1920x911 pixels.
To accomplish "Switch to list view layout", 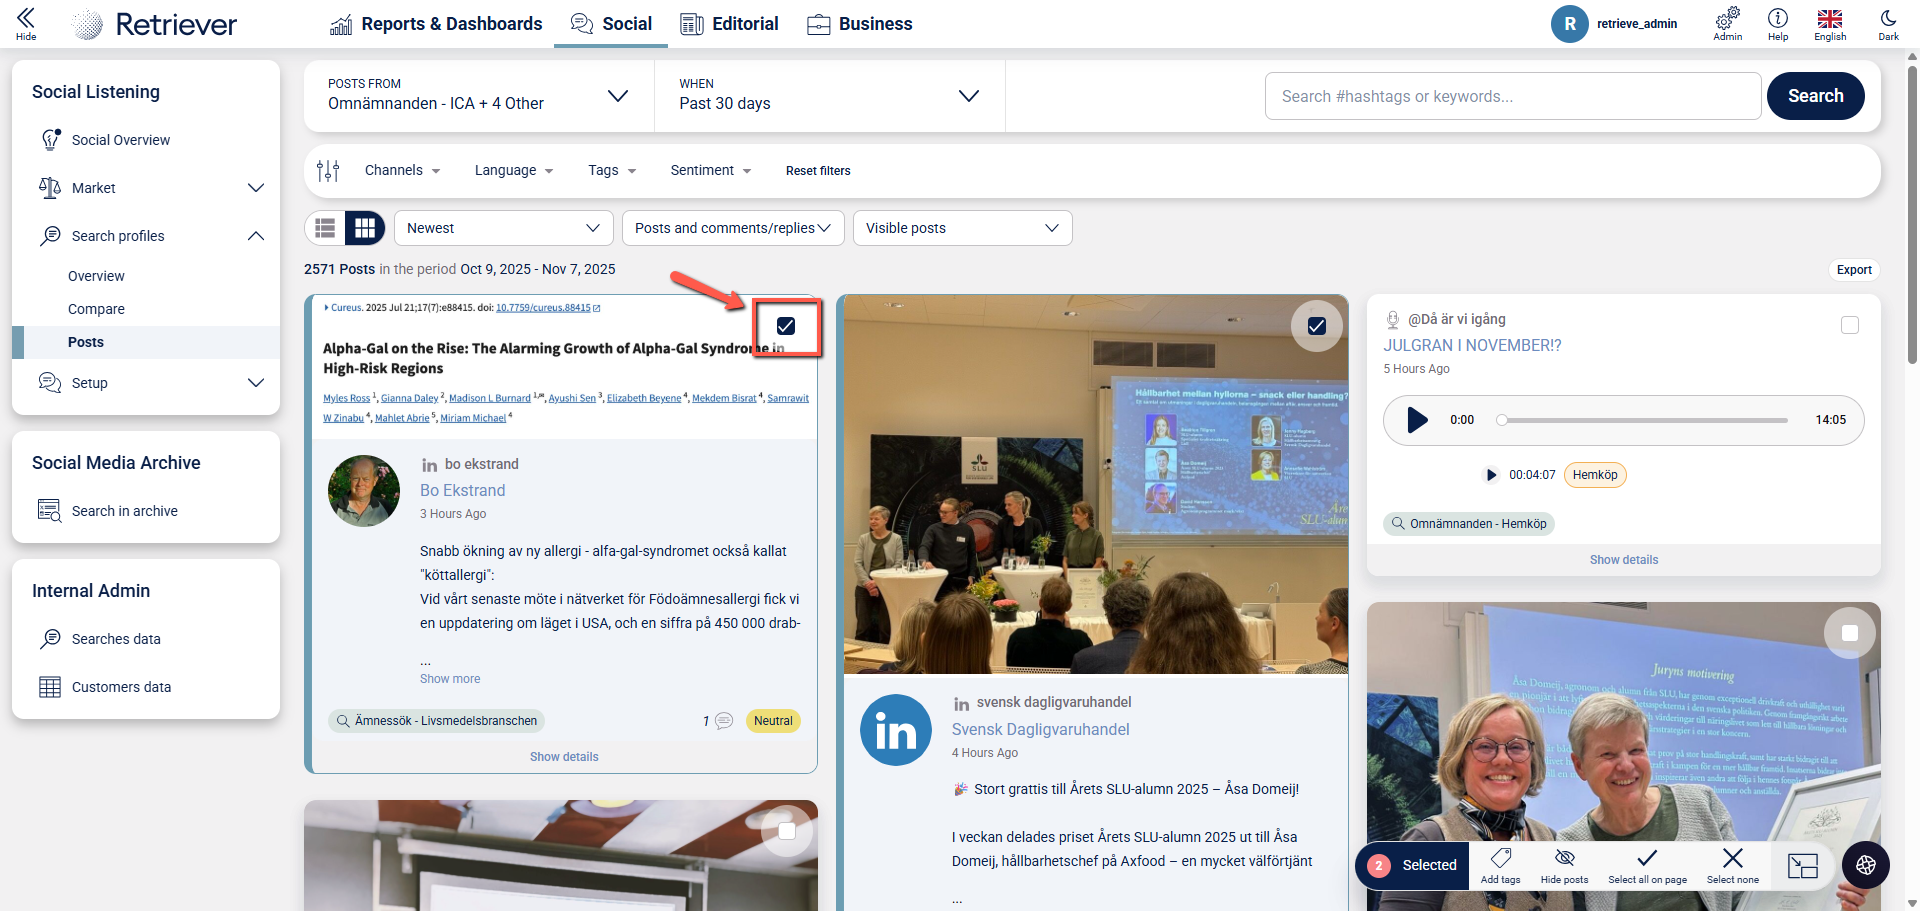I will [x=325, y=228].
